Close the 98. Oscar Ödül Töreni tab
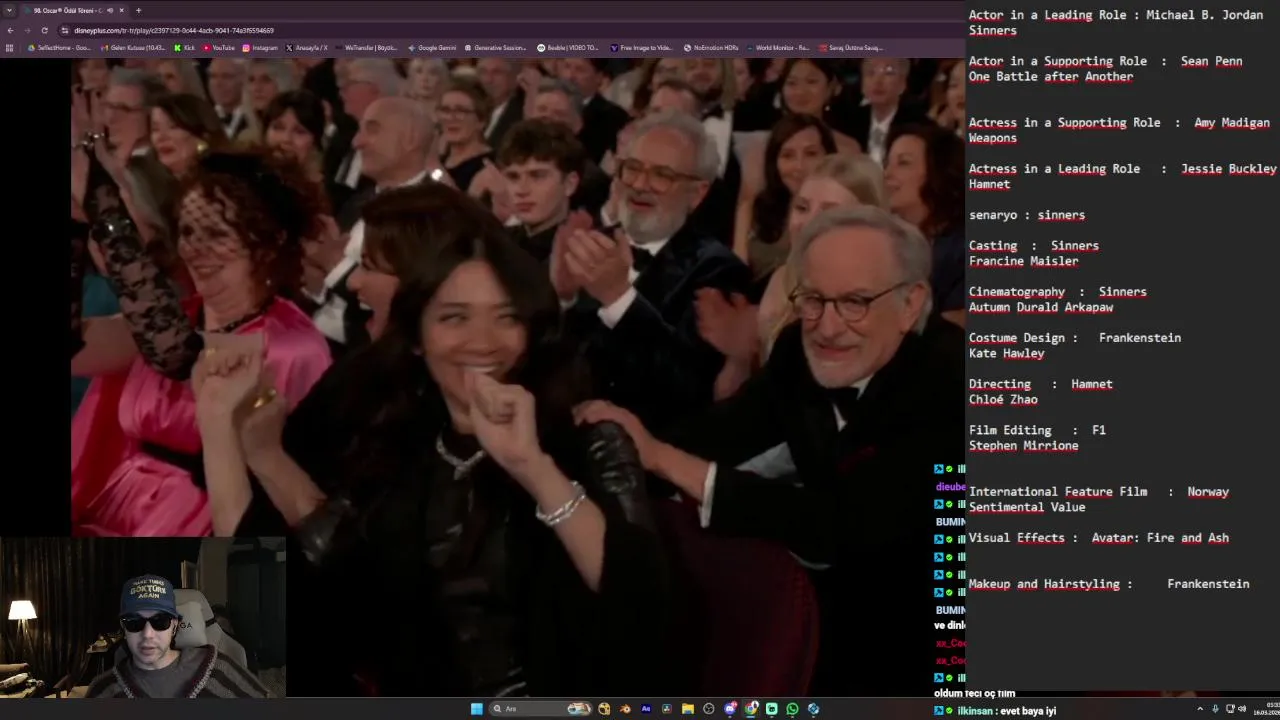1280x720 pixels. click(122, 10)
